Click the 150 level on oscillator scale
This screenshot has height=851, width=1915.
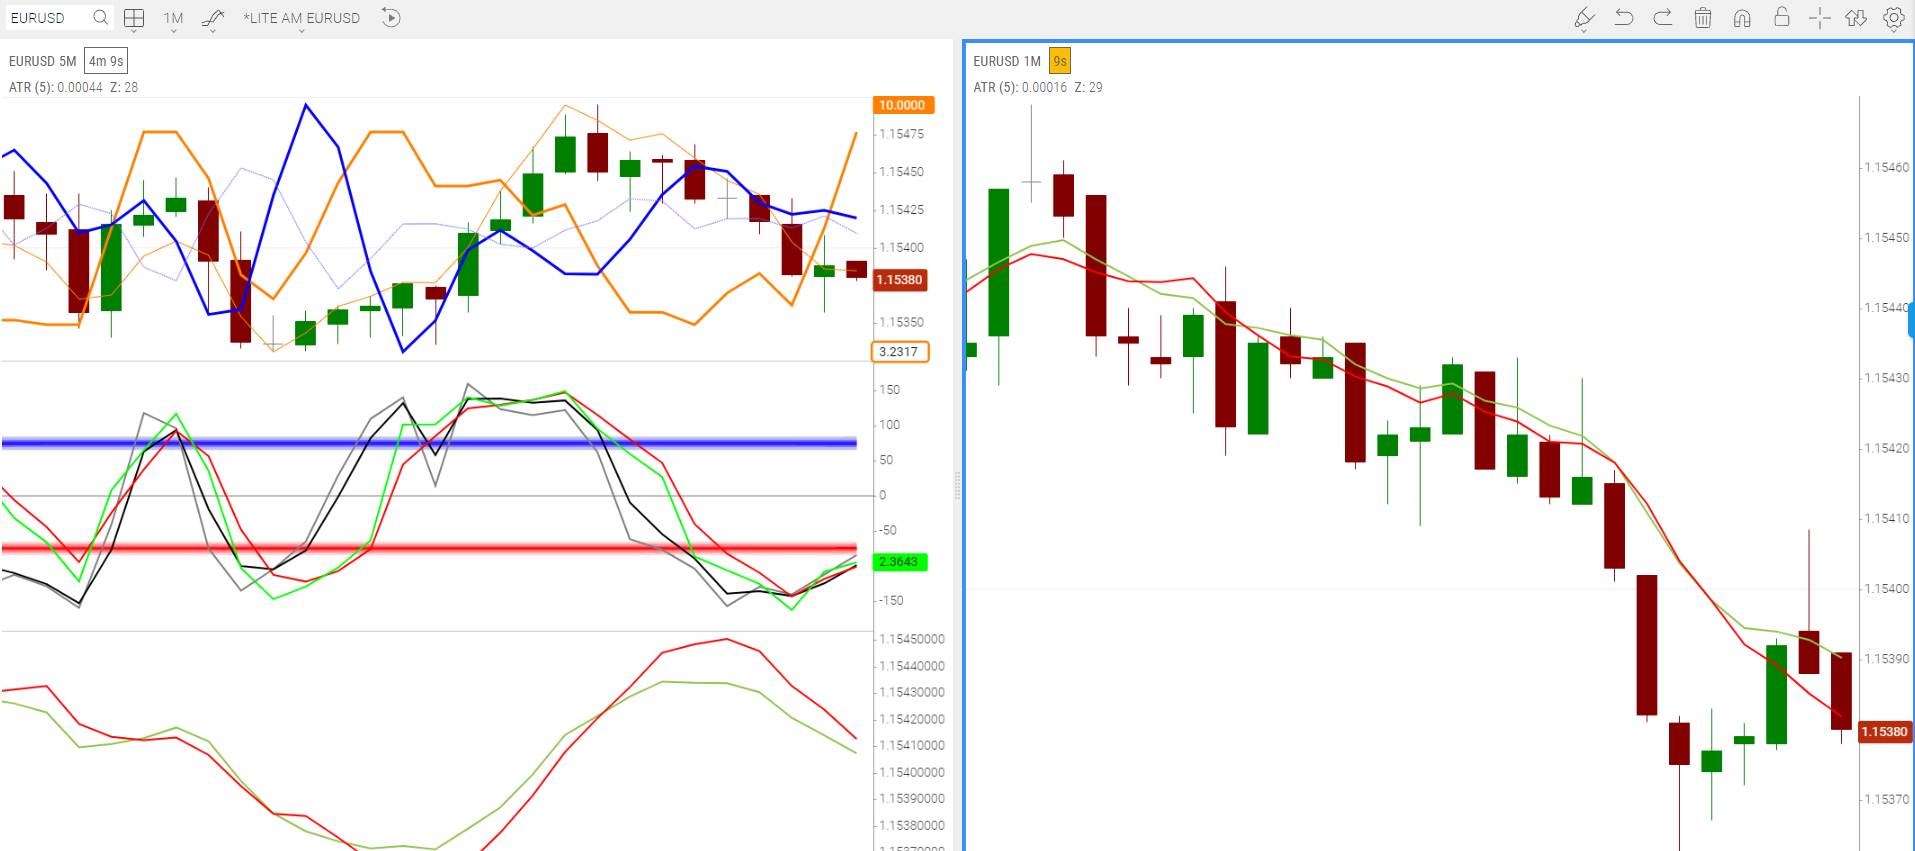click(890, 390)
